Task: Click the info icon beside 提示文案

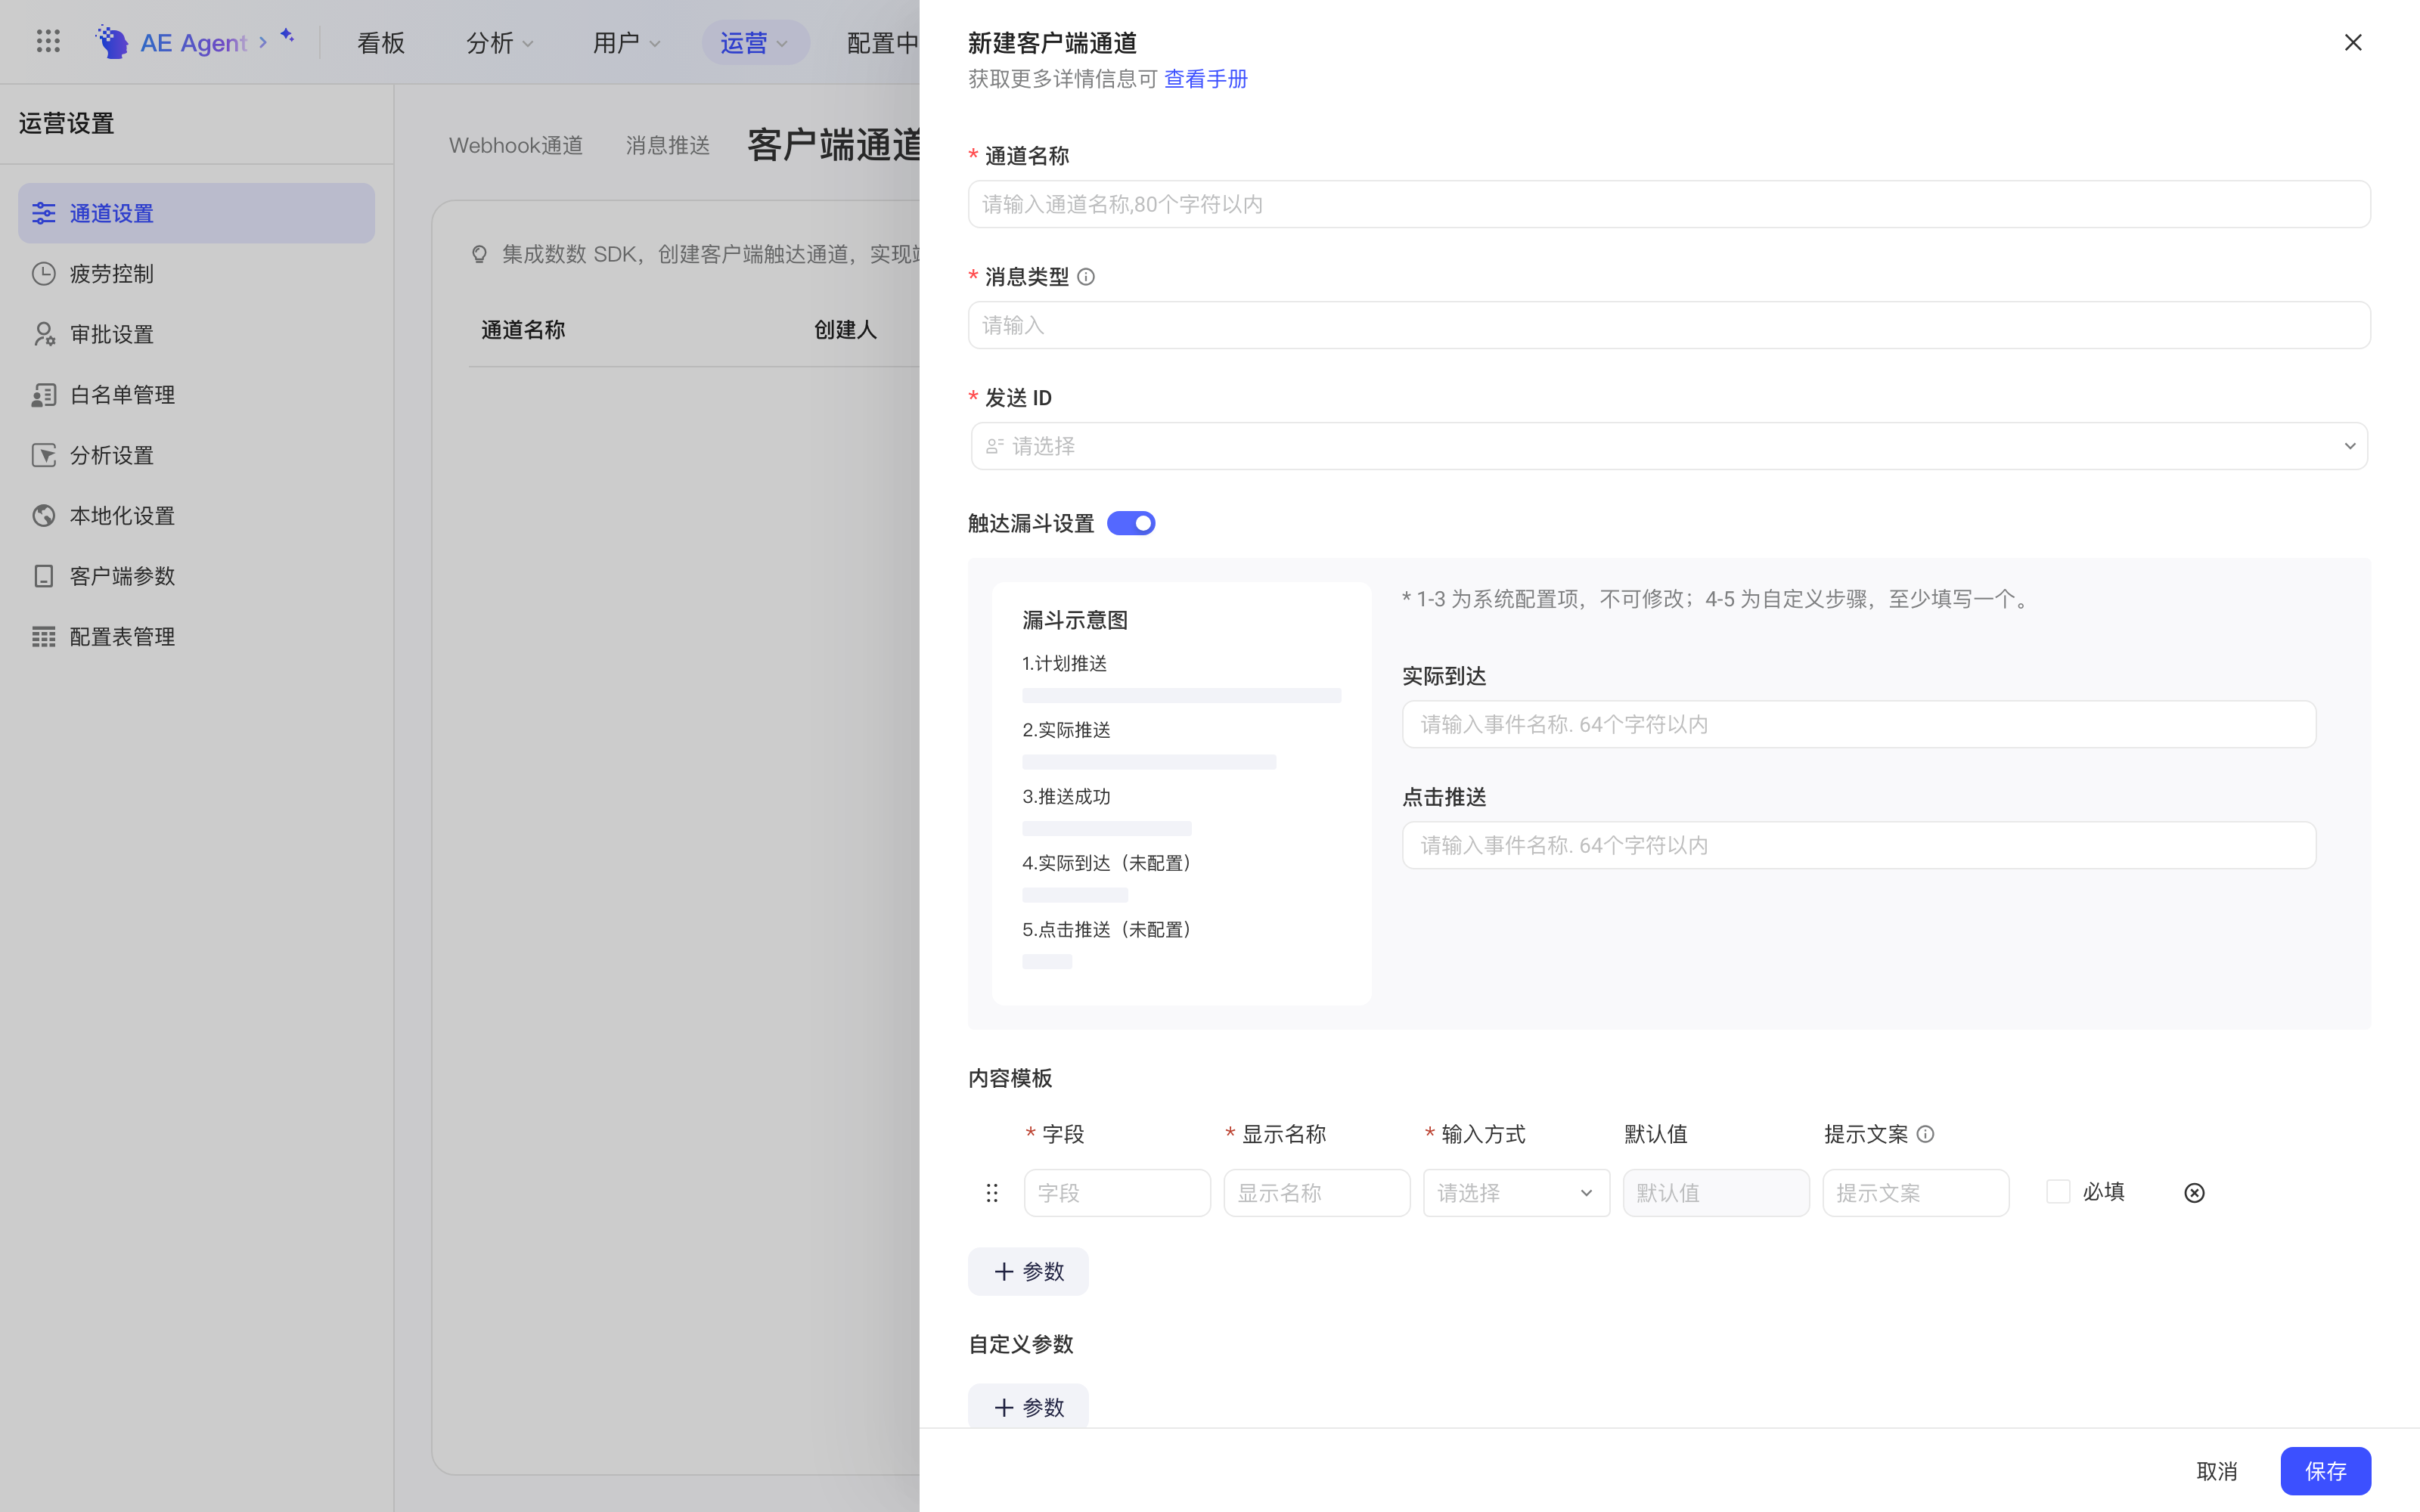Action: tap(1925, 1134)
